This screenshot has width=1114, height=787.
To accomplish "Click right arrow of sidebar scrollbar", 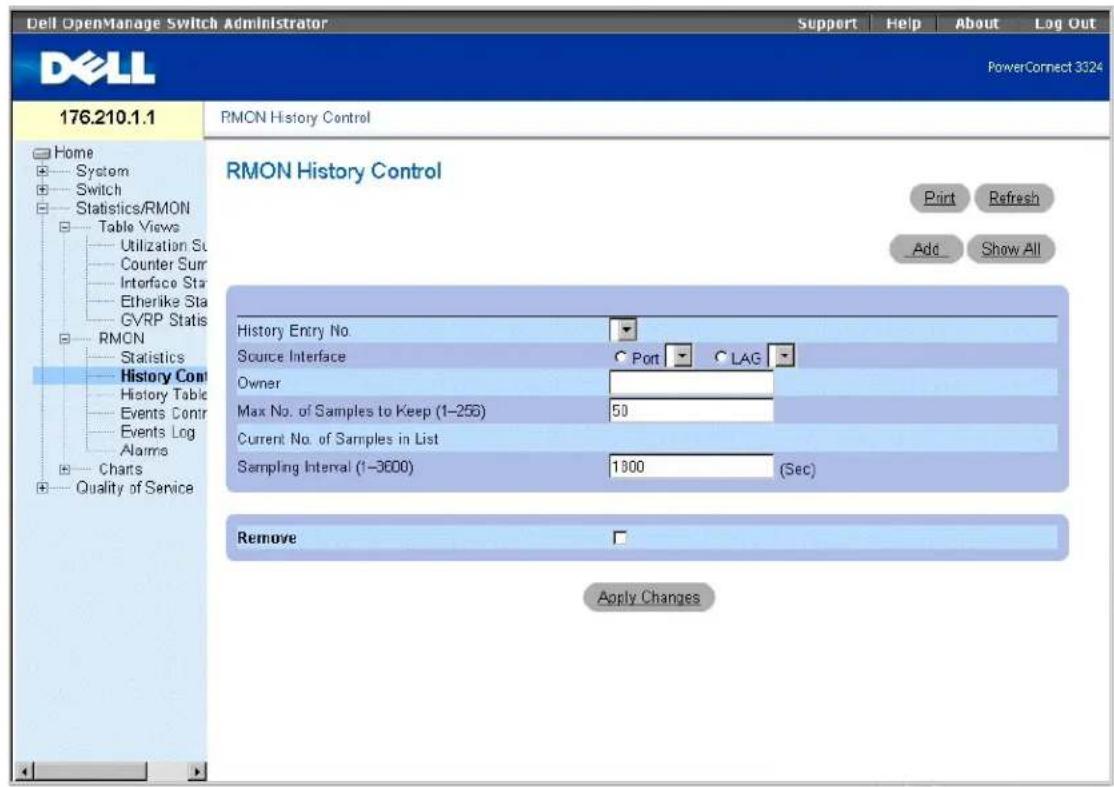I will [198, 770].
